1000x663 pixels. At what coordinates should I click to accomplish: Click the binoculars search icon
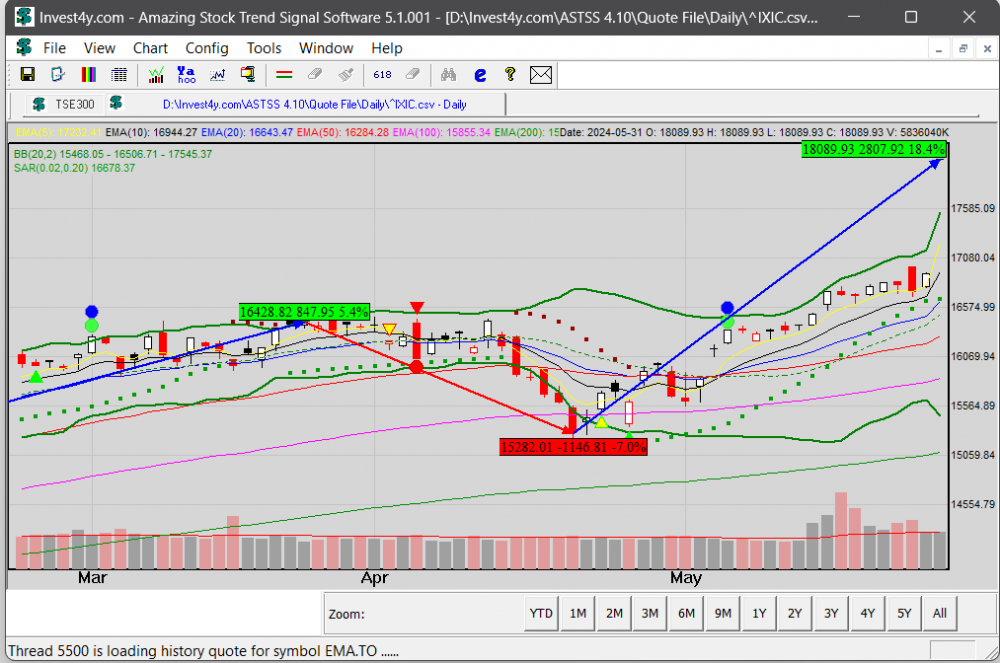click(x=449, y=74)
